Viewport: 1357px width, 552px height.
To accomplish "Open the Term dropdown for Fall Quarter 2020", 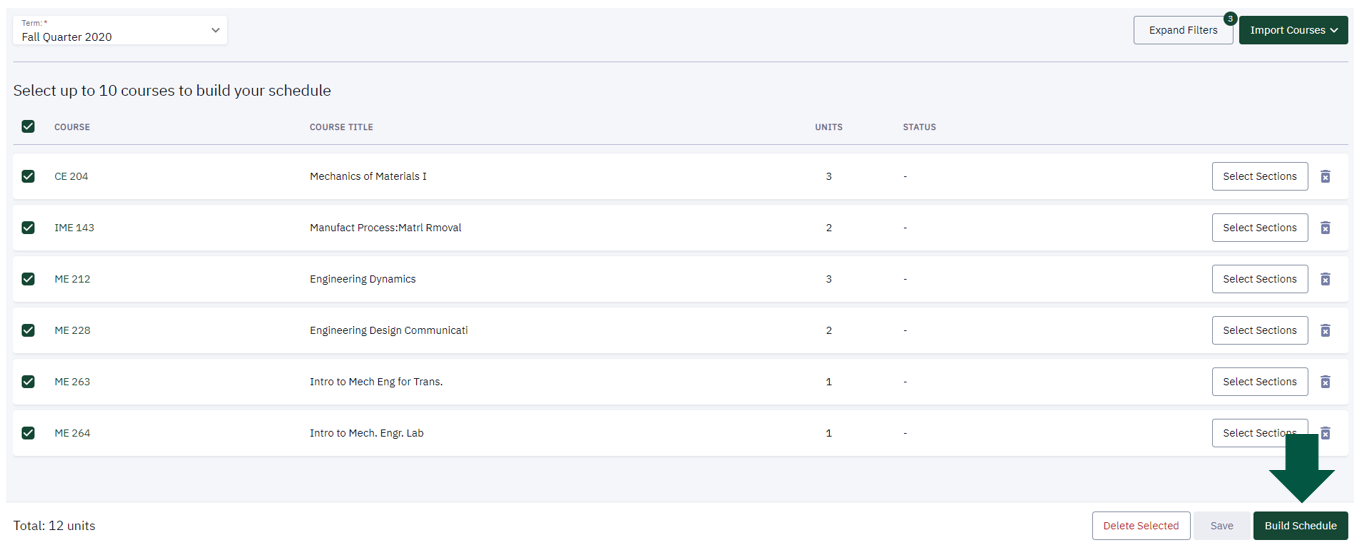I will coord(120,31).
